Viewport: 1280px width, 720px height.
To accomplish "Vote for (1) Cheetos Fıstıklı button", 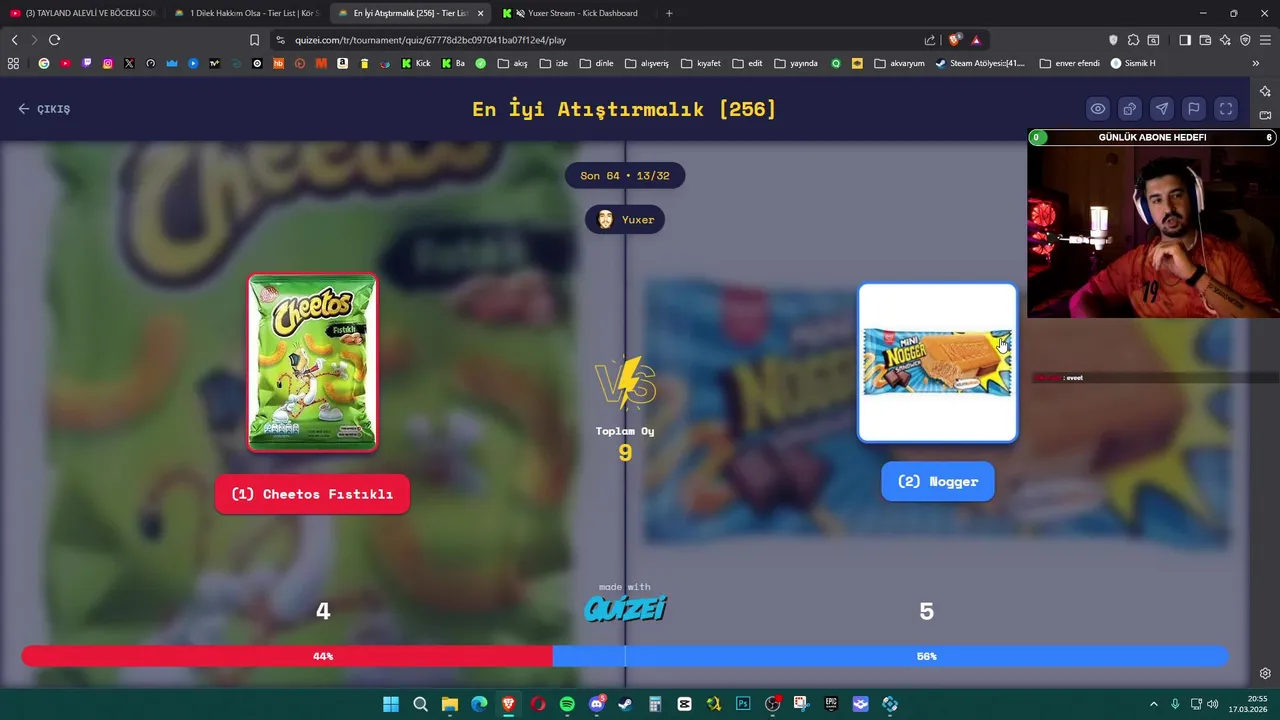I will click(312, 494).
